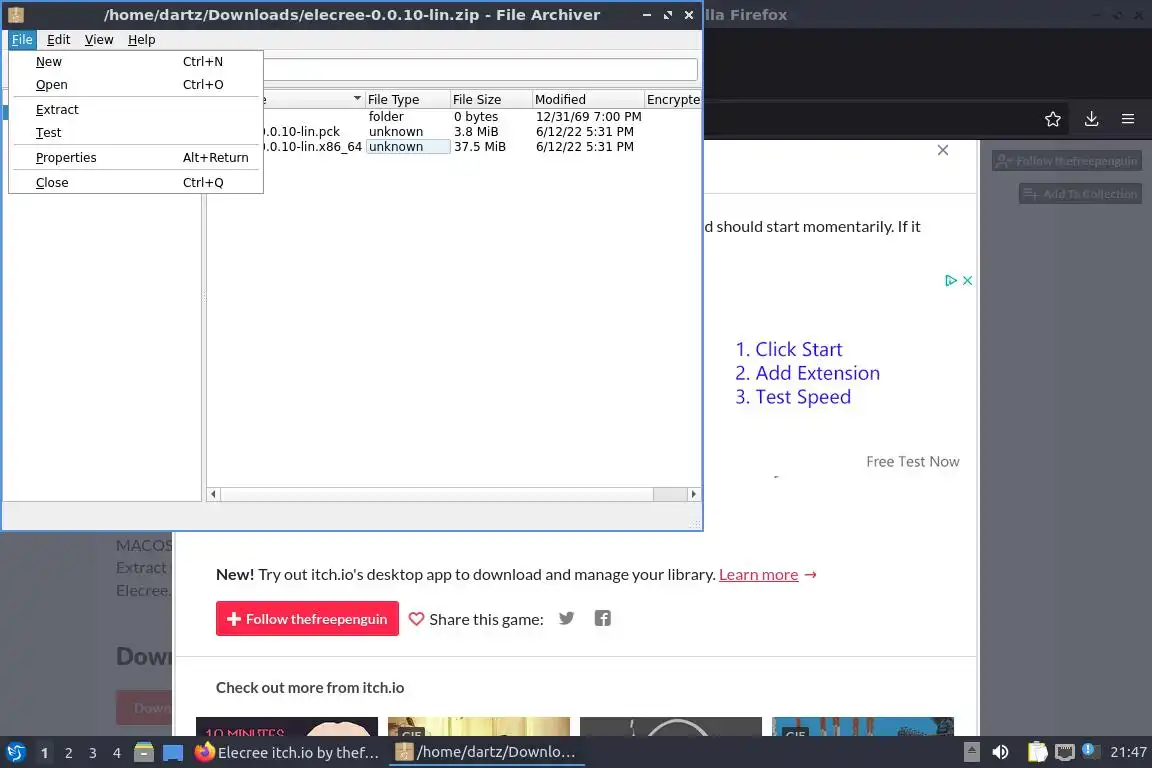
Task: Switch to workspace 3 on the taskbar
Action: click(93, 753)
